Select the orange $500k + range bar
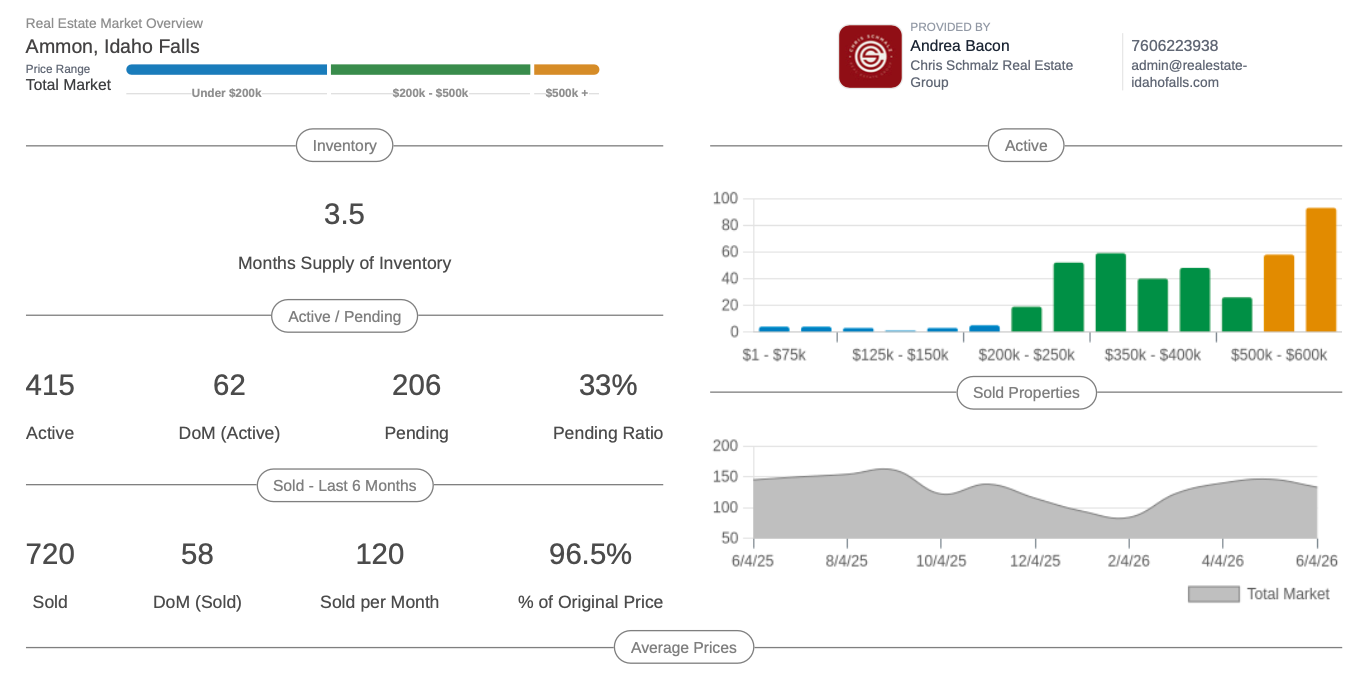 (x=566, y=70)
